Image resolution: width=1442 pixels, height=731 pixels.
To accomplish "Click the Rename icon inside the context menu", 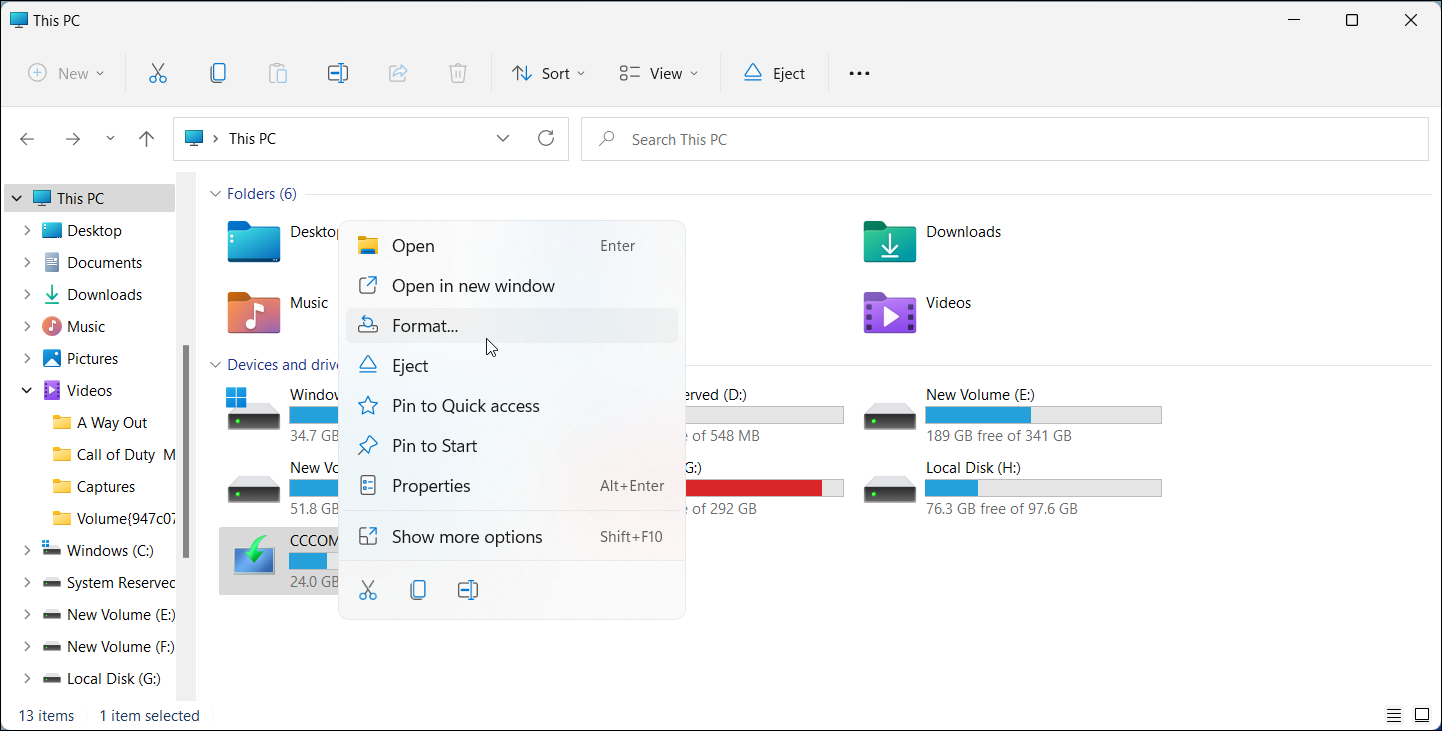I will (467, 589).
